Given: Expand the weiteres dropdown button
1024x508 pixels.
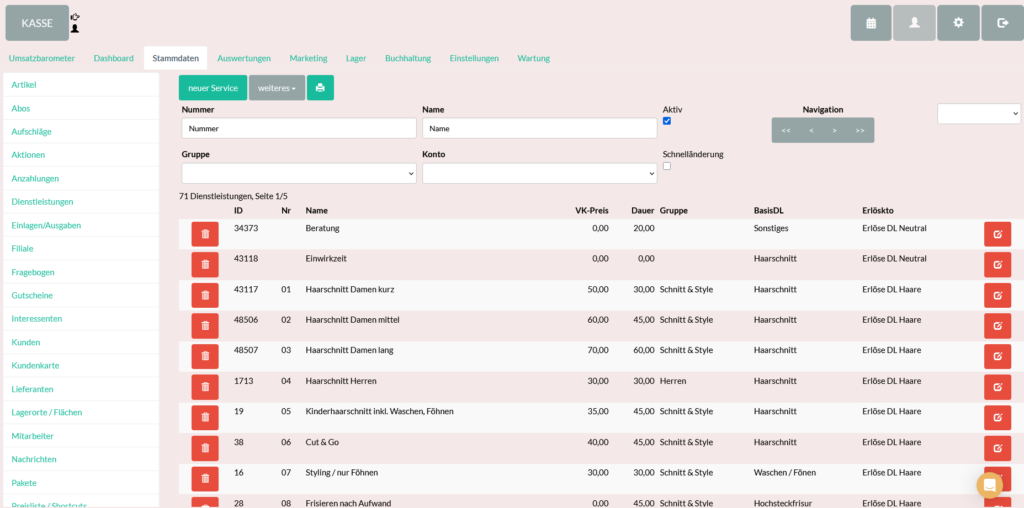Looking at the screenshot, I should (x=277, y=88).
